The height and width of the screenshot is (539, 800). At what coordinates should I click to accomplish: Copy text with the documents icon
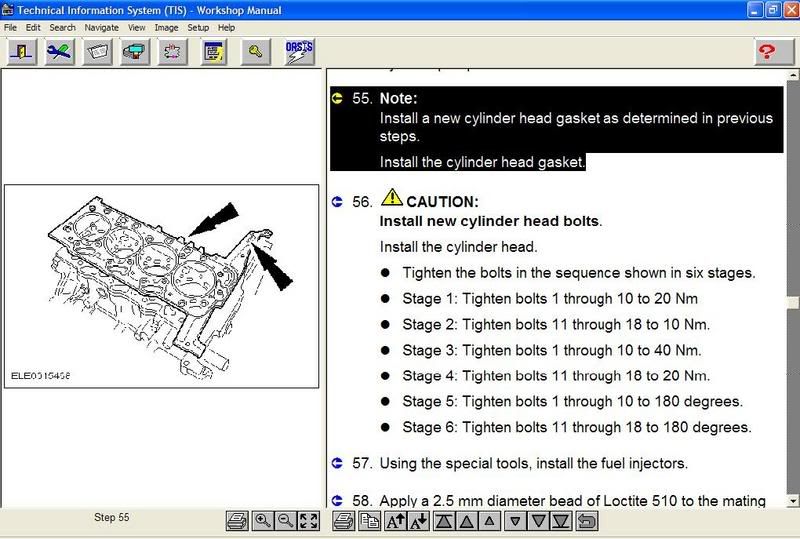pos(369,521)
